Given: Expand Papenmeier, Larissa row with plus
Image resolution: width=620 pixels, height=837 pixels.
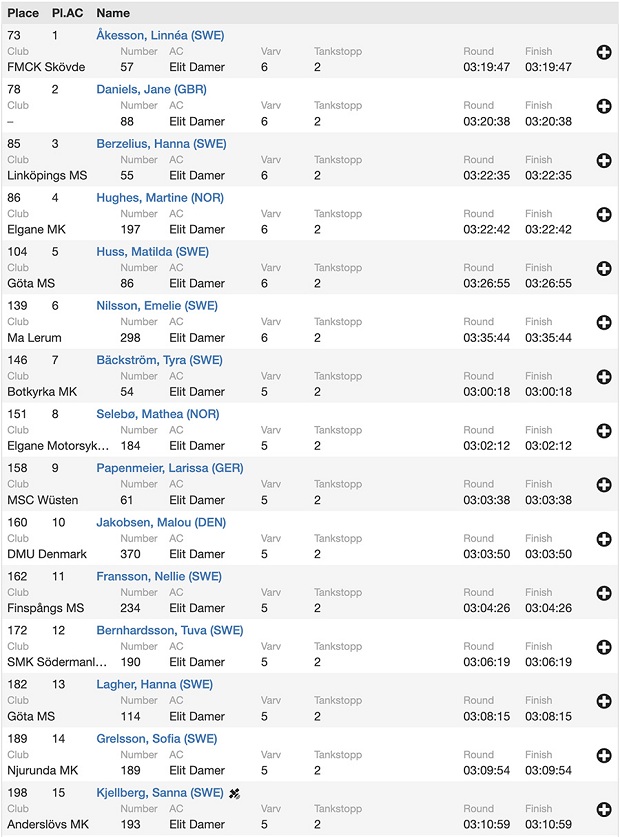Looking at the screenshot, I should pos(603,485).
